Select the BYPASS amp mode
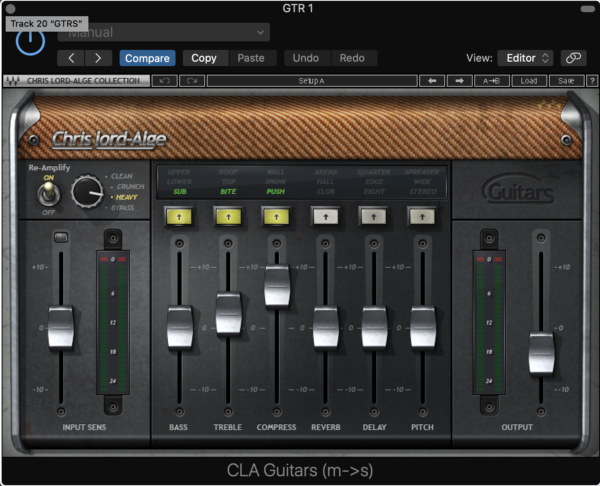The width and height of the screenshot is (600, 486). [122, 208]
